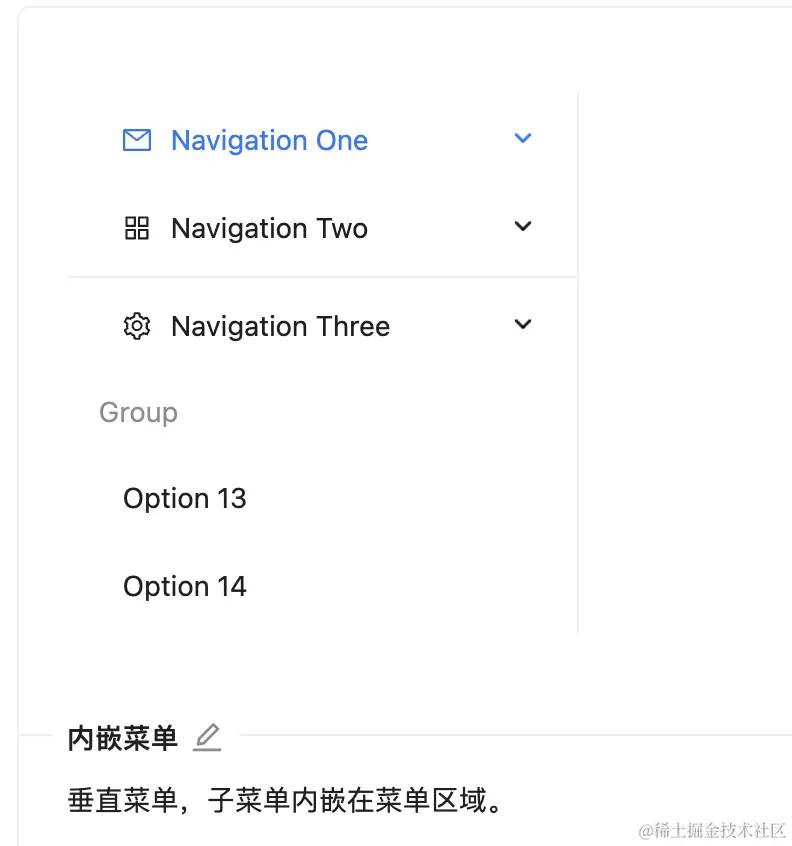The height and width of the screenshot is (846, 792).
Task: Expand Navigation One using its blue chevron
Action: tap(523, 138)
